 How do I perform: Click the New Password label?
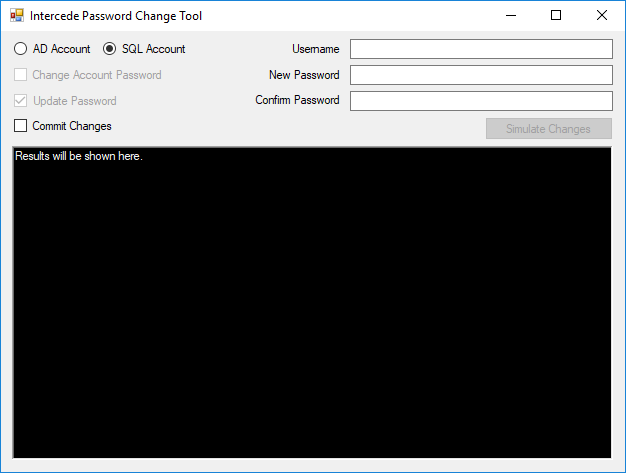click(304, 75)
